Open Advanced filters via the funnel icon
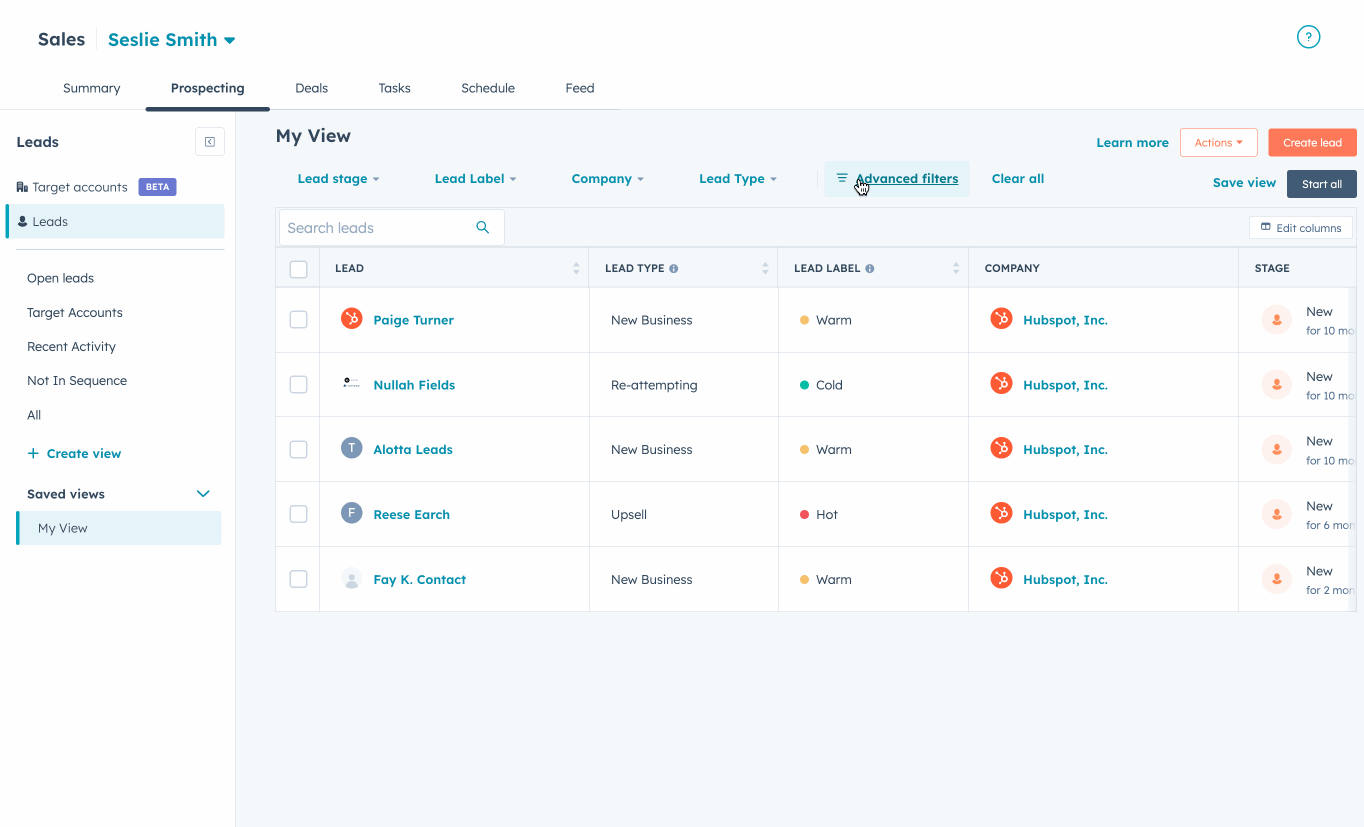This screenshot has height=827, width=1364. click(x=841, y=178)
